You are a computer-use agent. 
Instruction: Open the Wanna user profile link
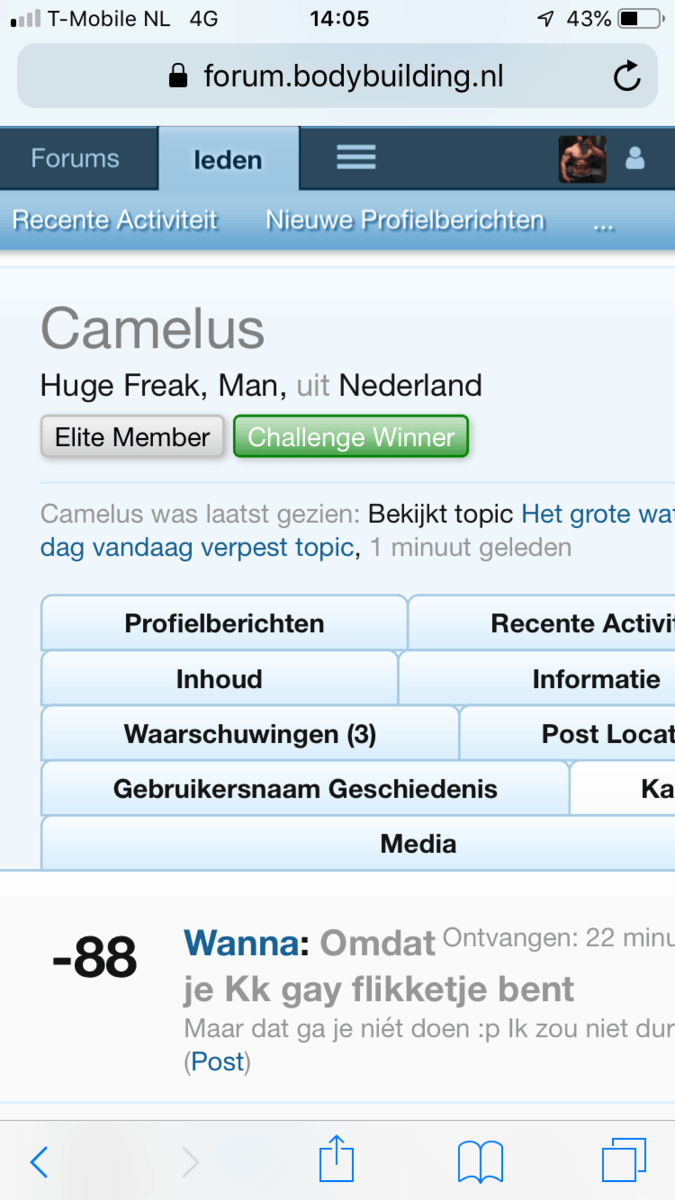[x=240, y=942]
